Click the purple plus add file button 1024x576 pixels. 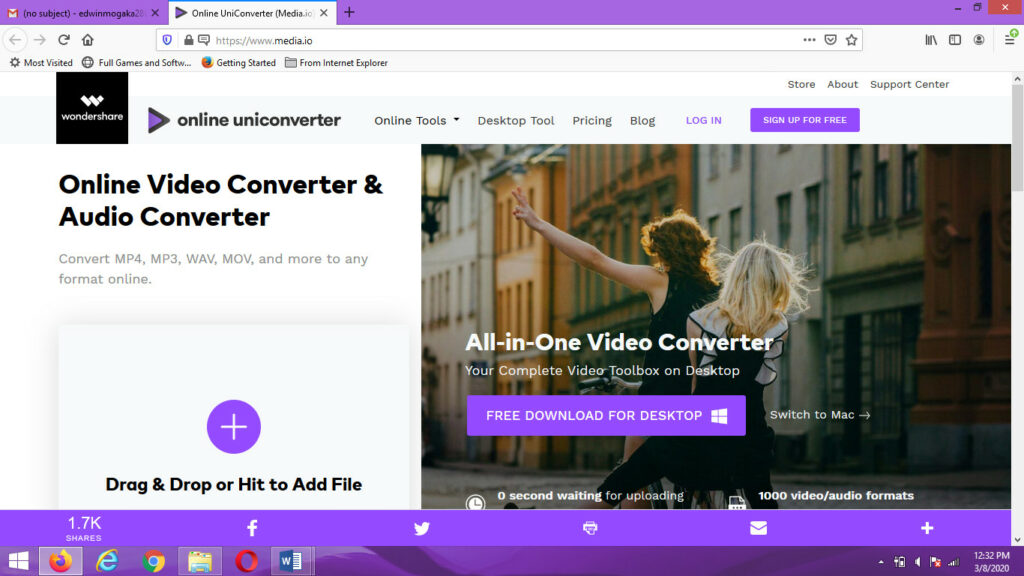point(234,426)
